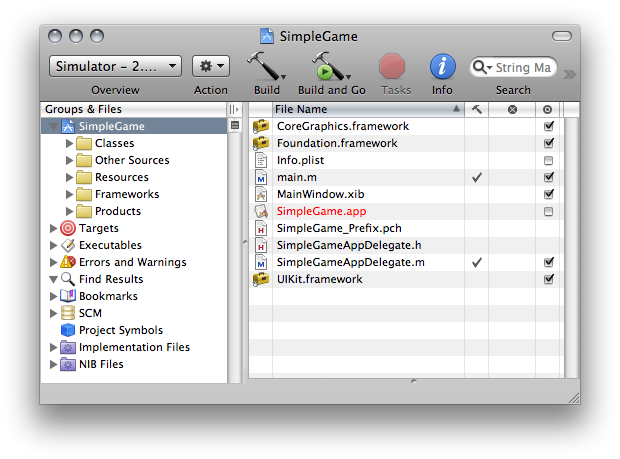Click the SimpleGame document icon in title bar

click(x=267, y=36)
